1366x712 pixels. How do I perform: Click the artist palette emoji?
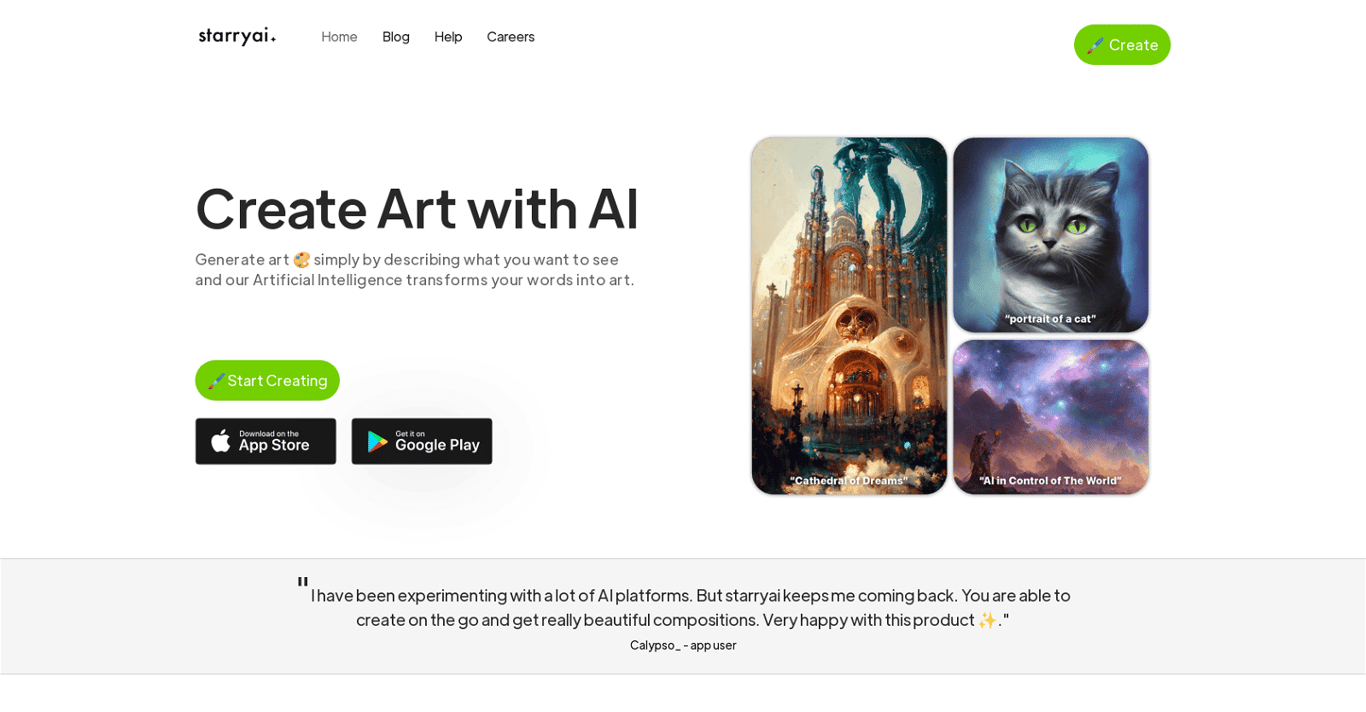302,260
